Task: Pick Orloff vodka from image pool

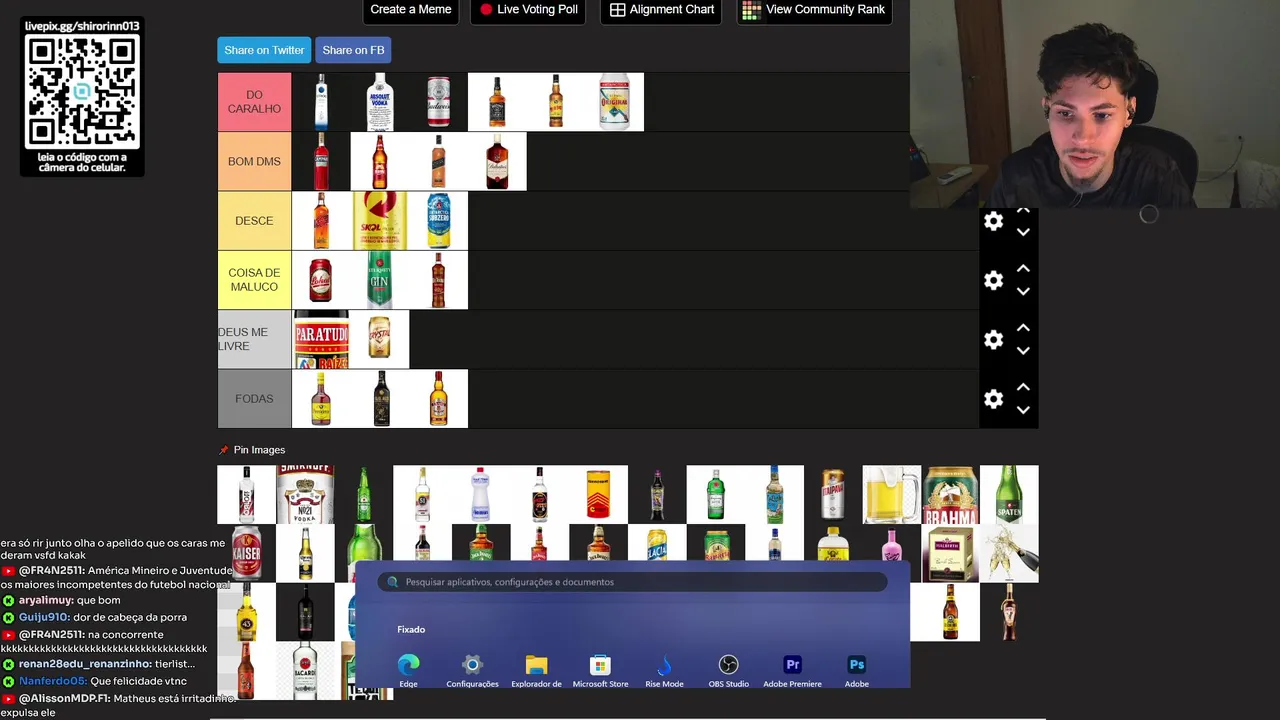Action: 246,494
